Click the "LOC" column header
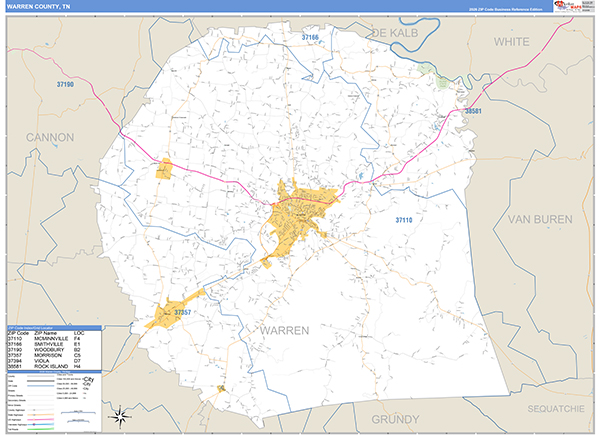 [79, 333]
